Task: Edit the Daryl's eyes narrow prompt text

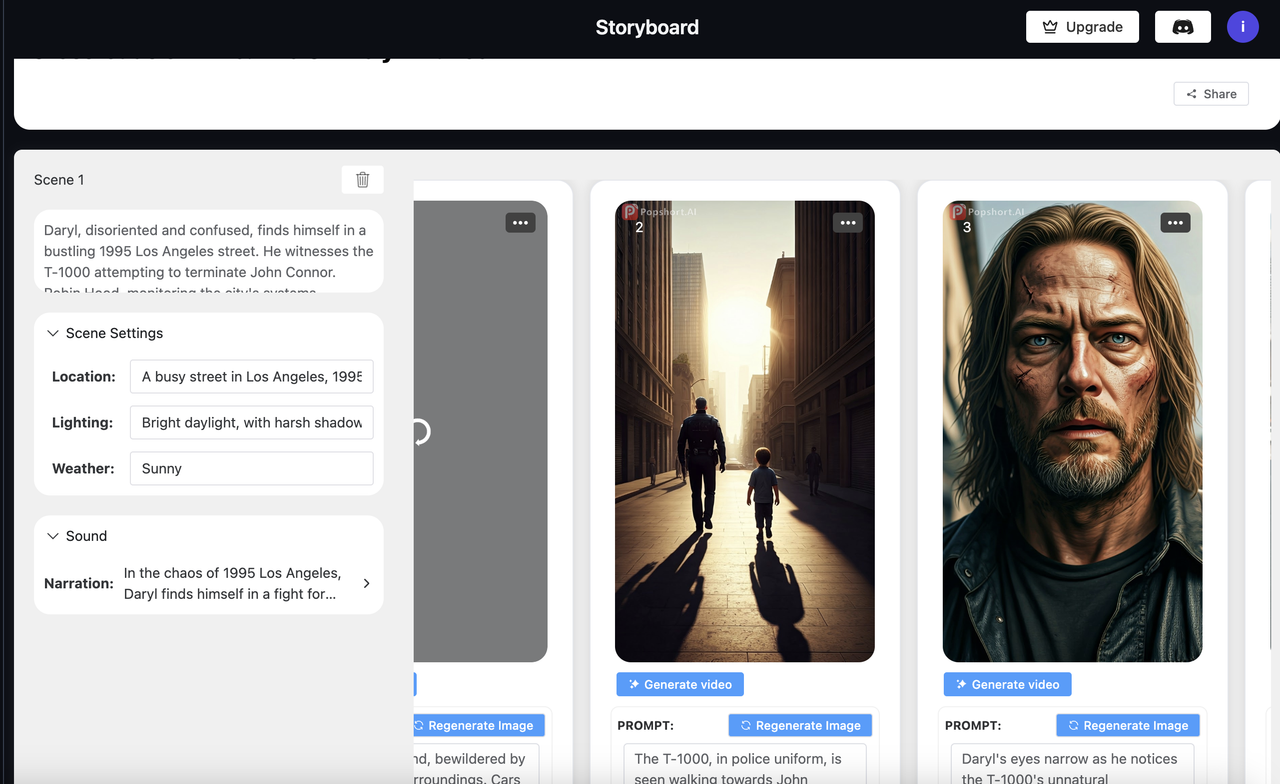Action: [x=1072, y=764]
